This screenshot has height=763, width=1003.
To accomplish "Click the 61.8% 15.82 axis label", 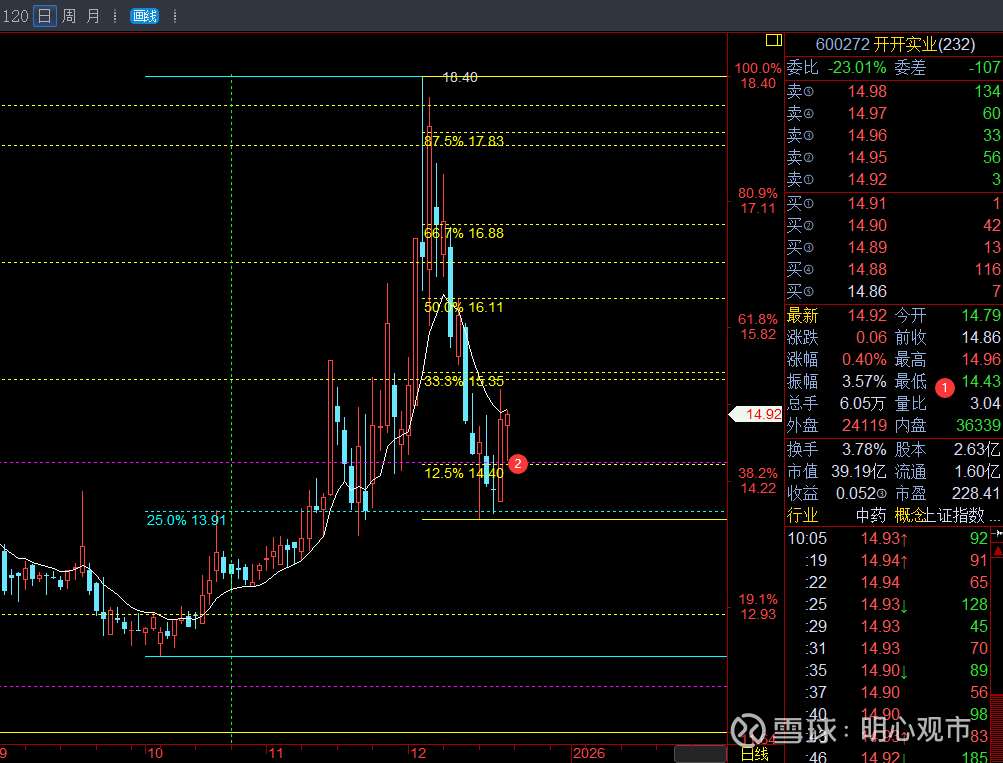I will point(758,327).
